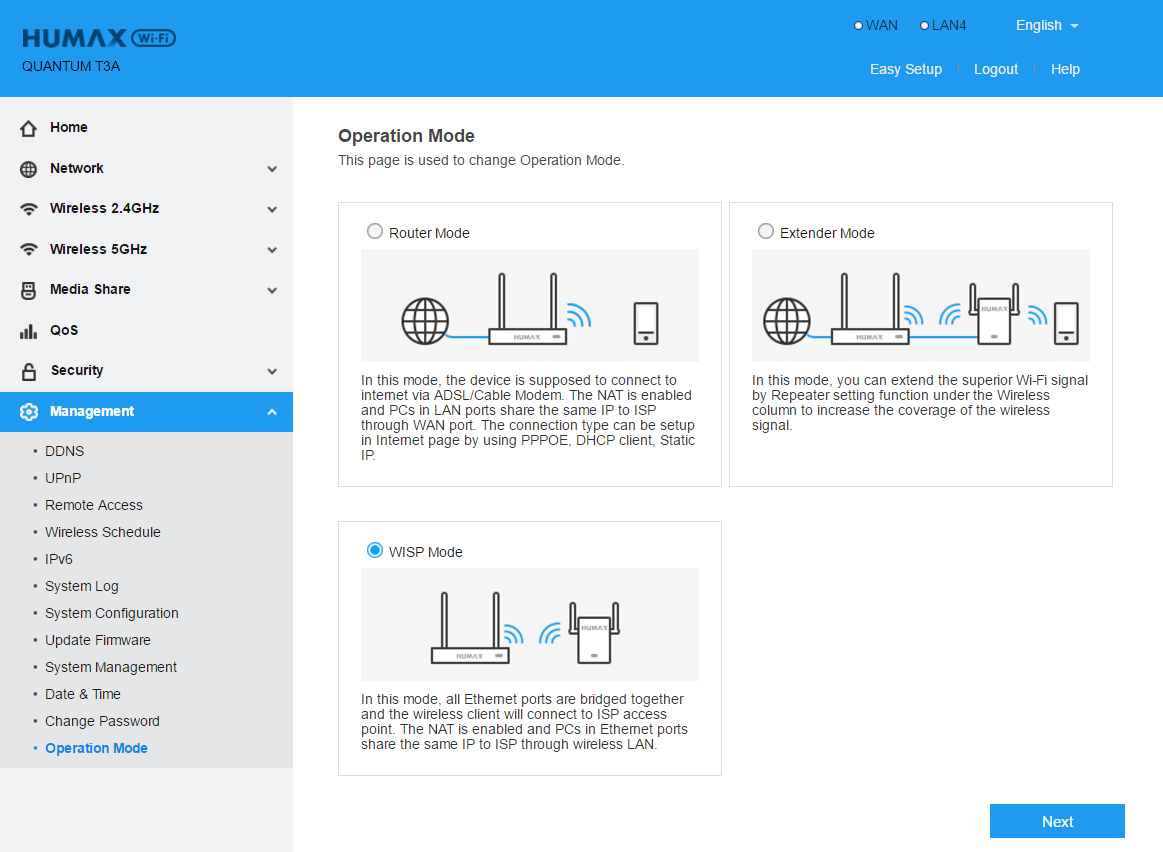The image size is (1163, 852).
Task: Open the English language dropdown
Action: tap(1047, 25)
